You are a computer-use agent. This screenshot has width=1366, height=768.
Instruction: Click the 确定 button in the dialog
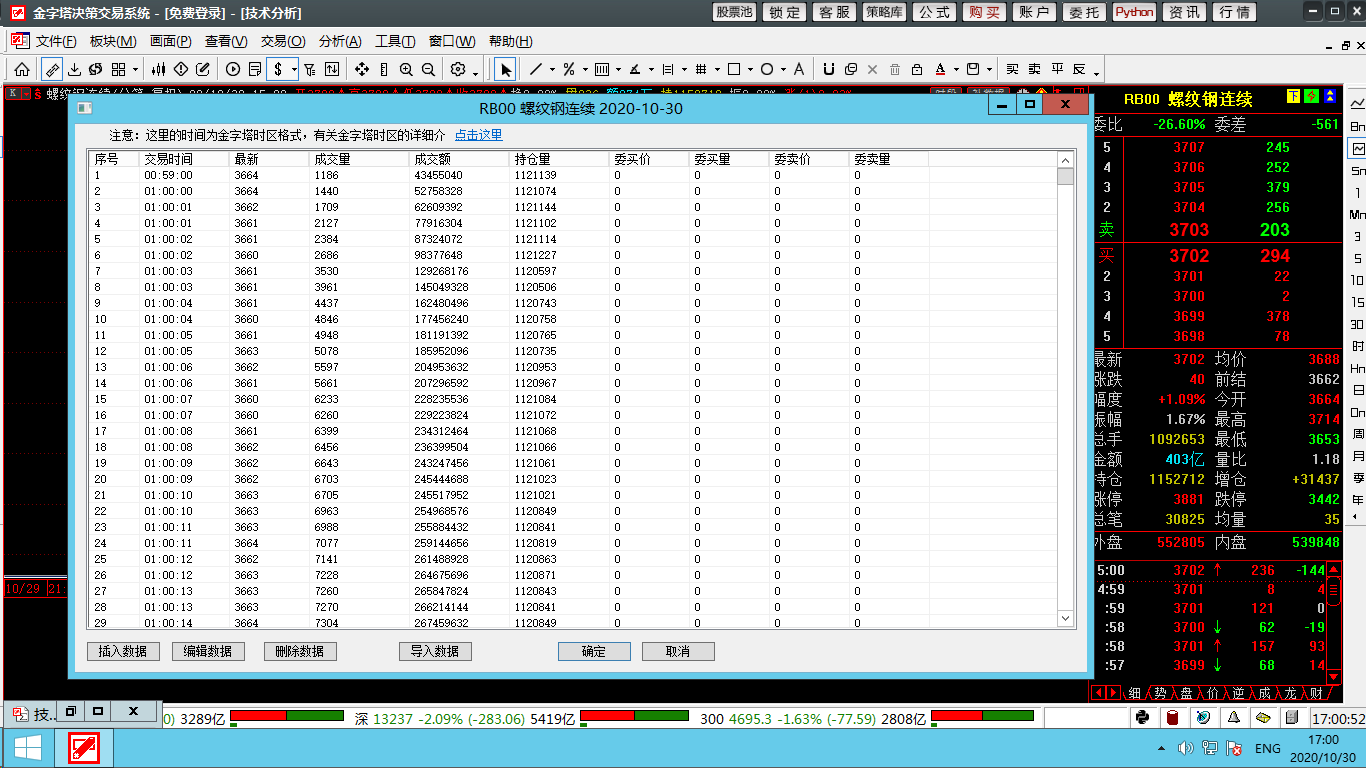tap(594, 651)
